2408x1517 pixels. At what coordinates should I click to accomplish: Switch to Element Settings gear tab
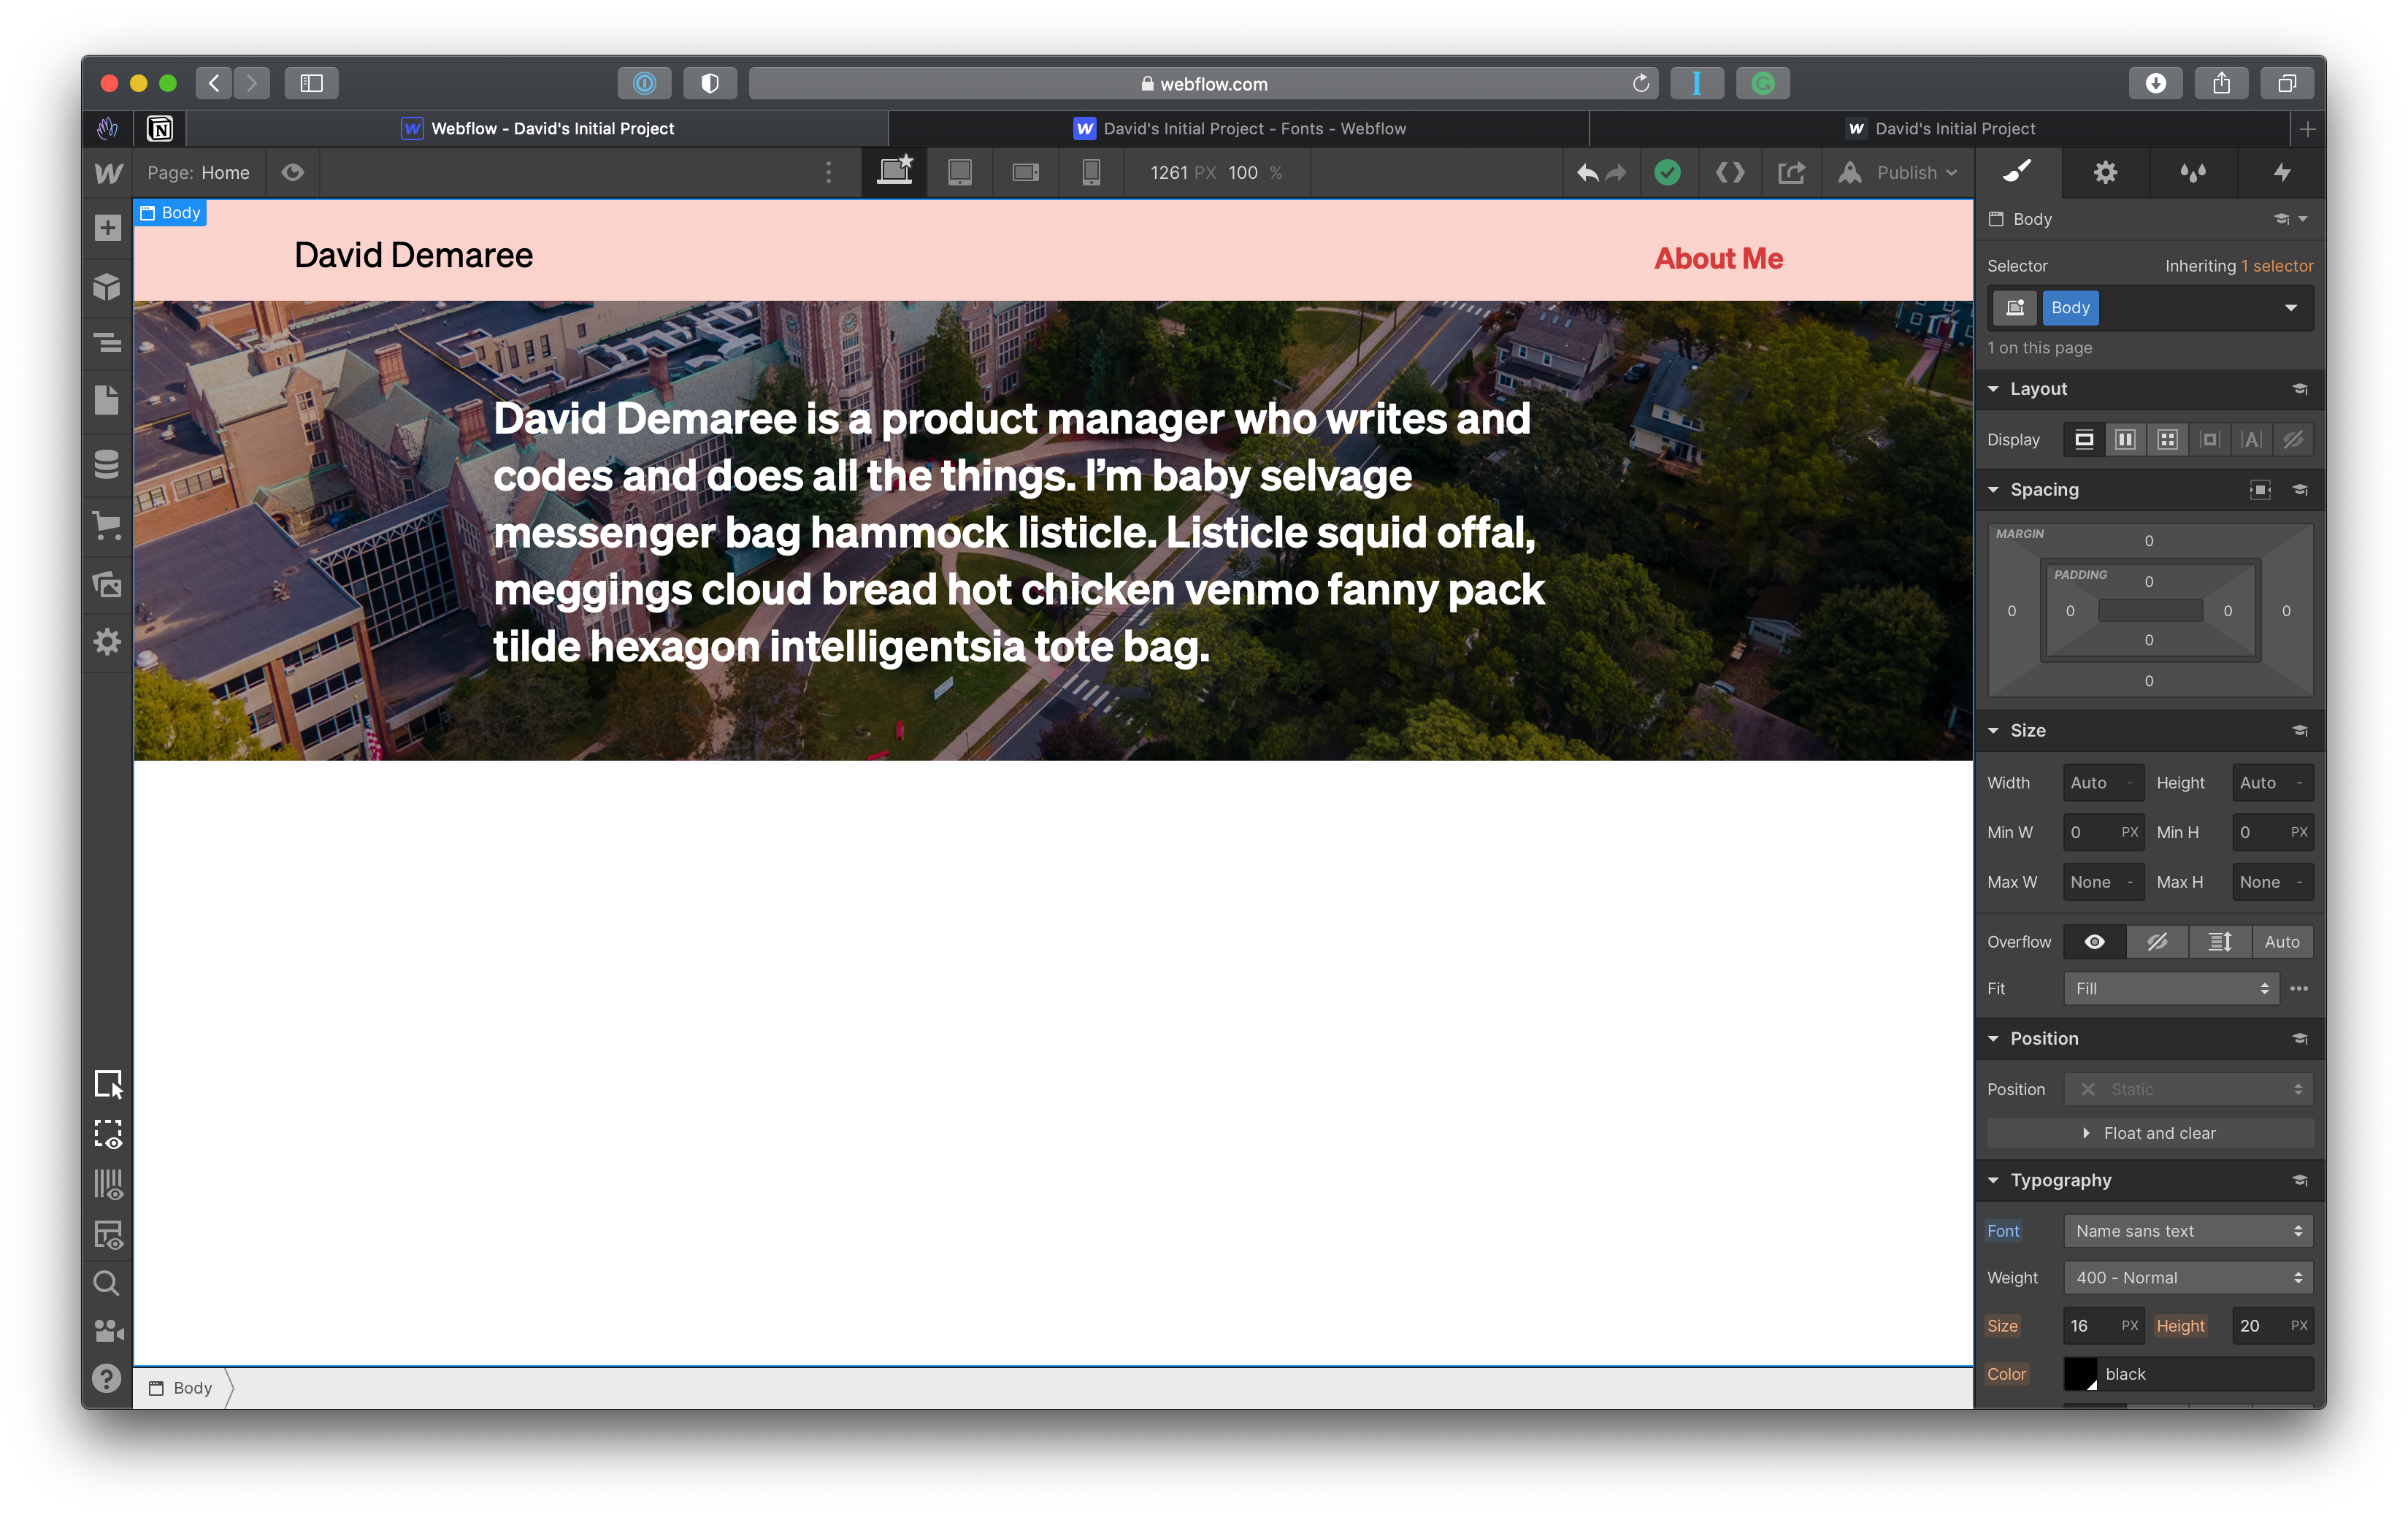(2105, 173)
